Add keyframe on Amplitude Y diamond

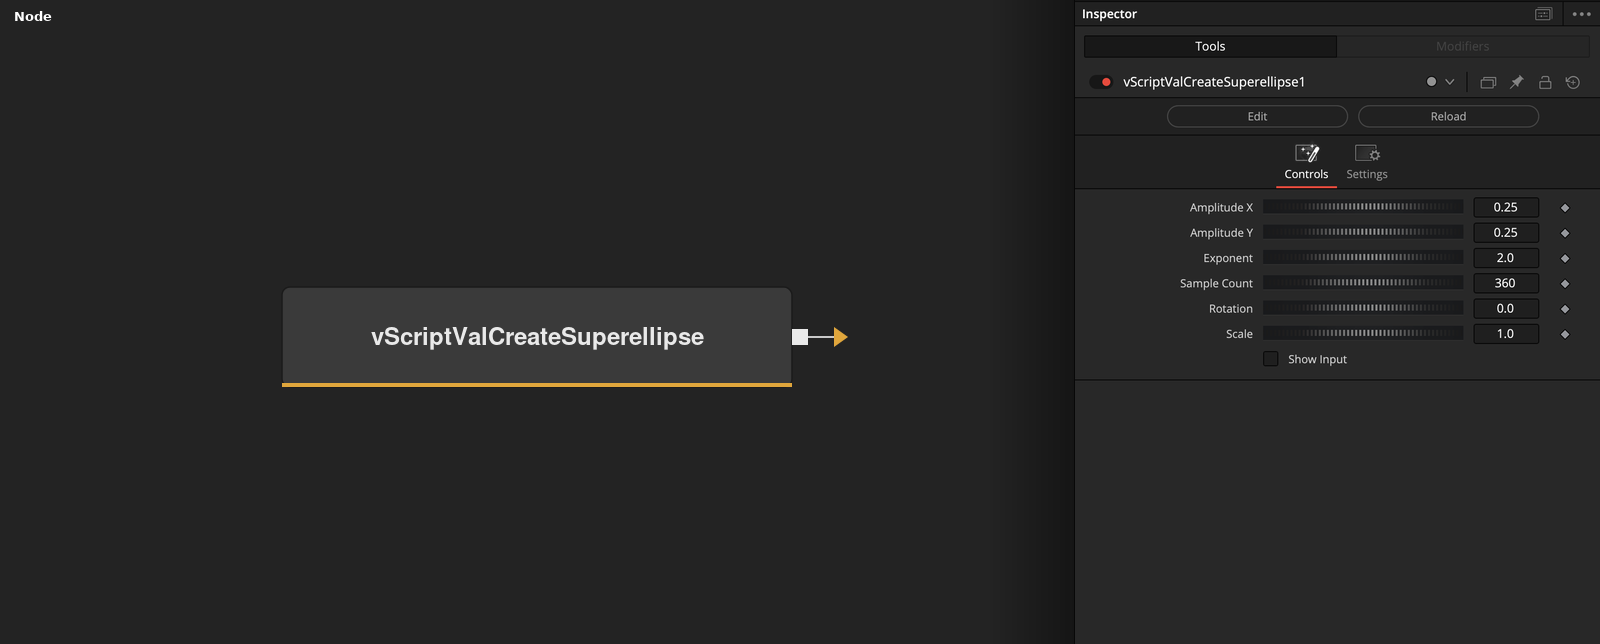(1565, 233)
